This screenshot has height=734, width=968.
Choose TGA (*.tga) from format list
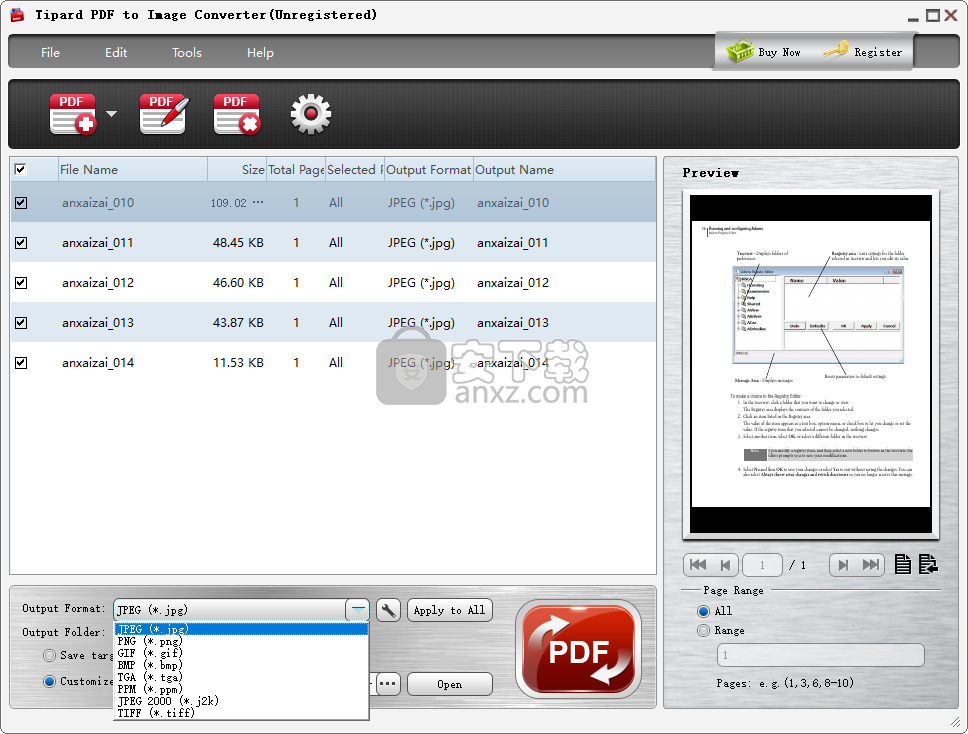241,677
